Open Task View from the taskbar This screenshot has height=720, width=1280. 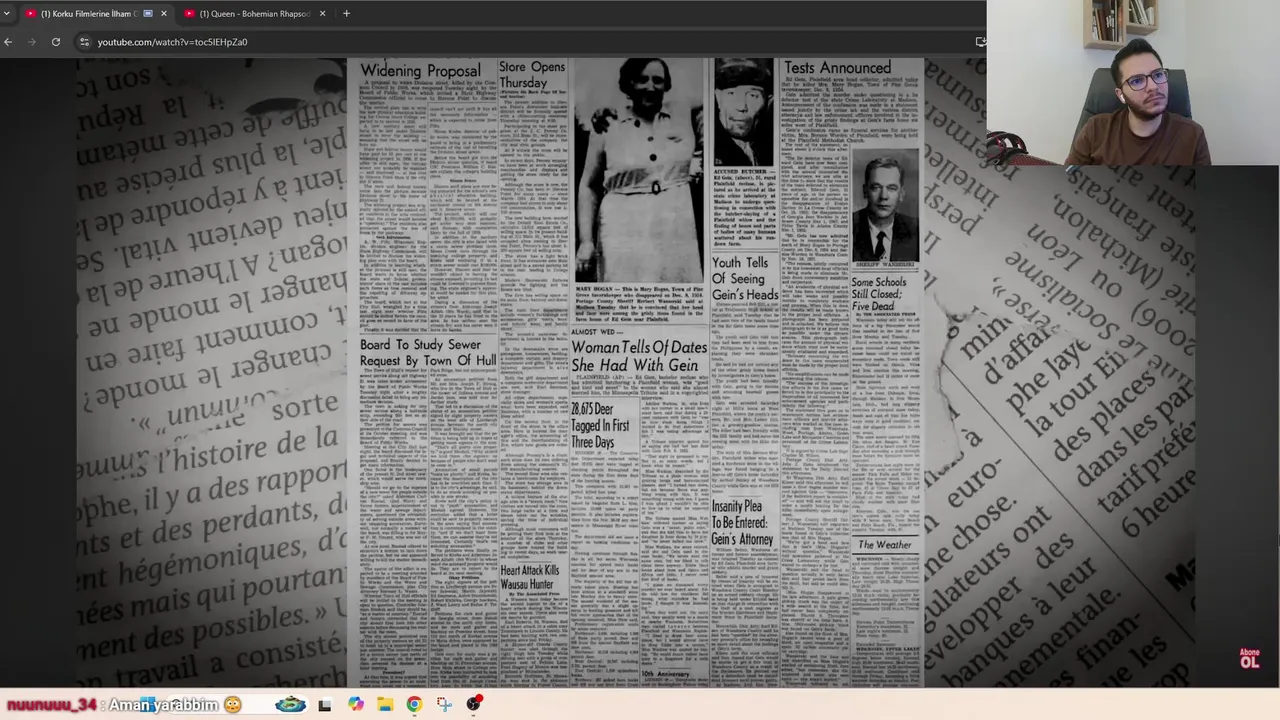pyautogui.click(x=324, y=705)
